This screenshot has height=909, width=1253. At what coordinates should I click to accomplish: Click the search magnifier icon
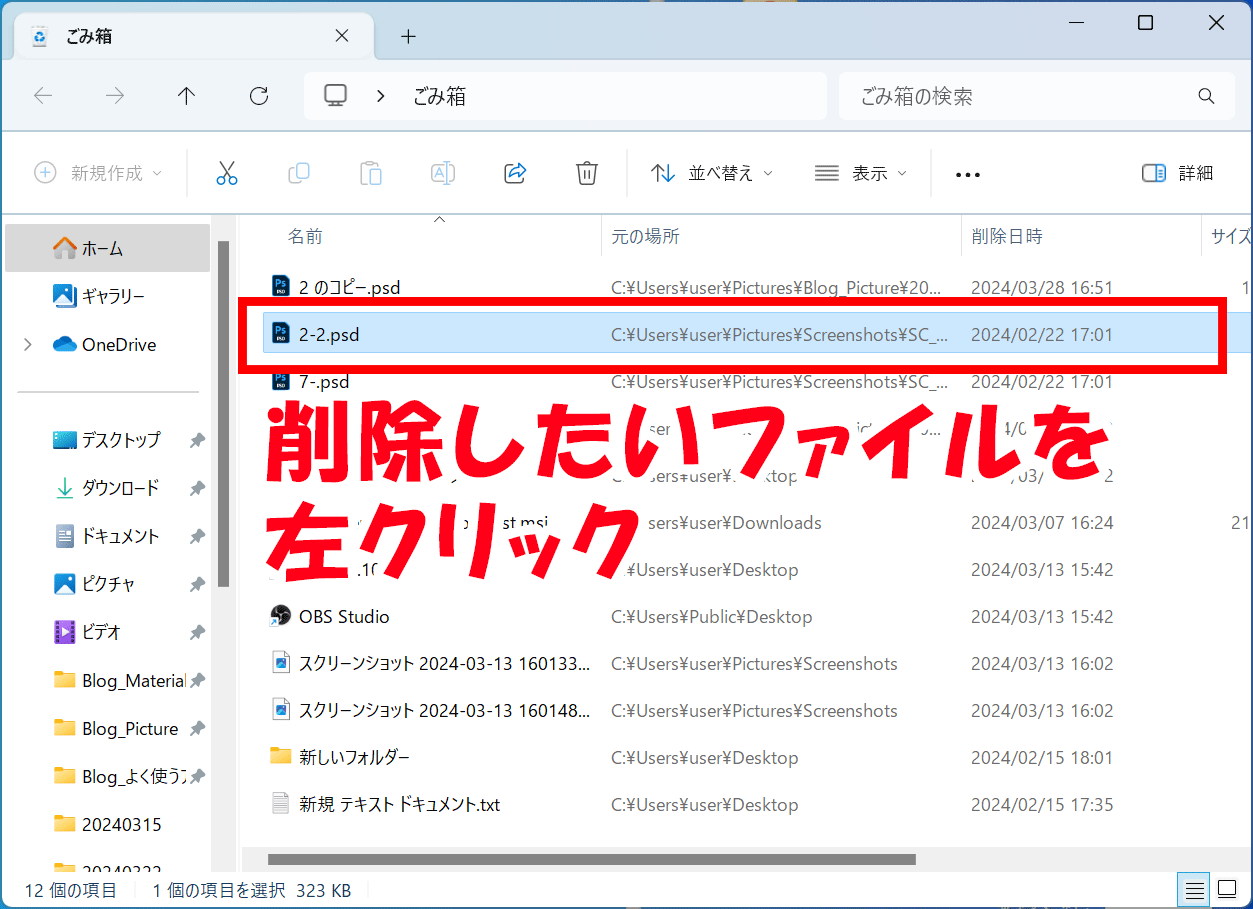tap(1205, 96)
